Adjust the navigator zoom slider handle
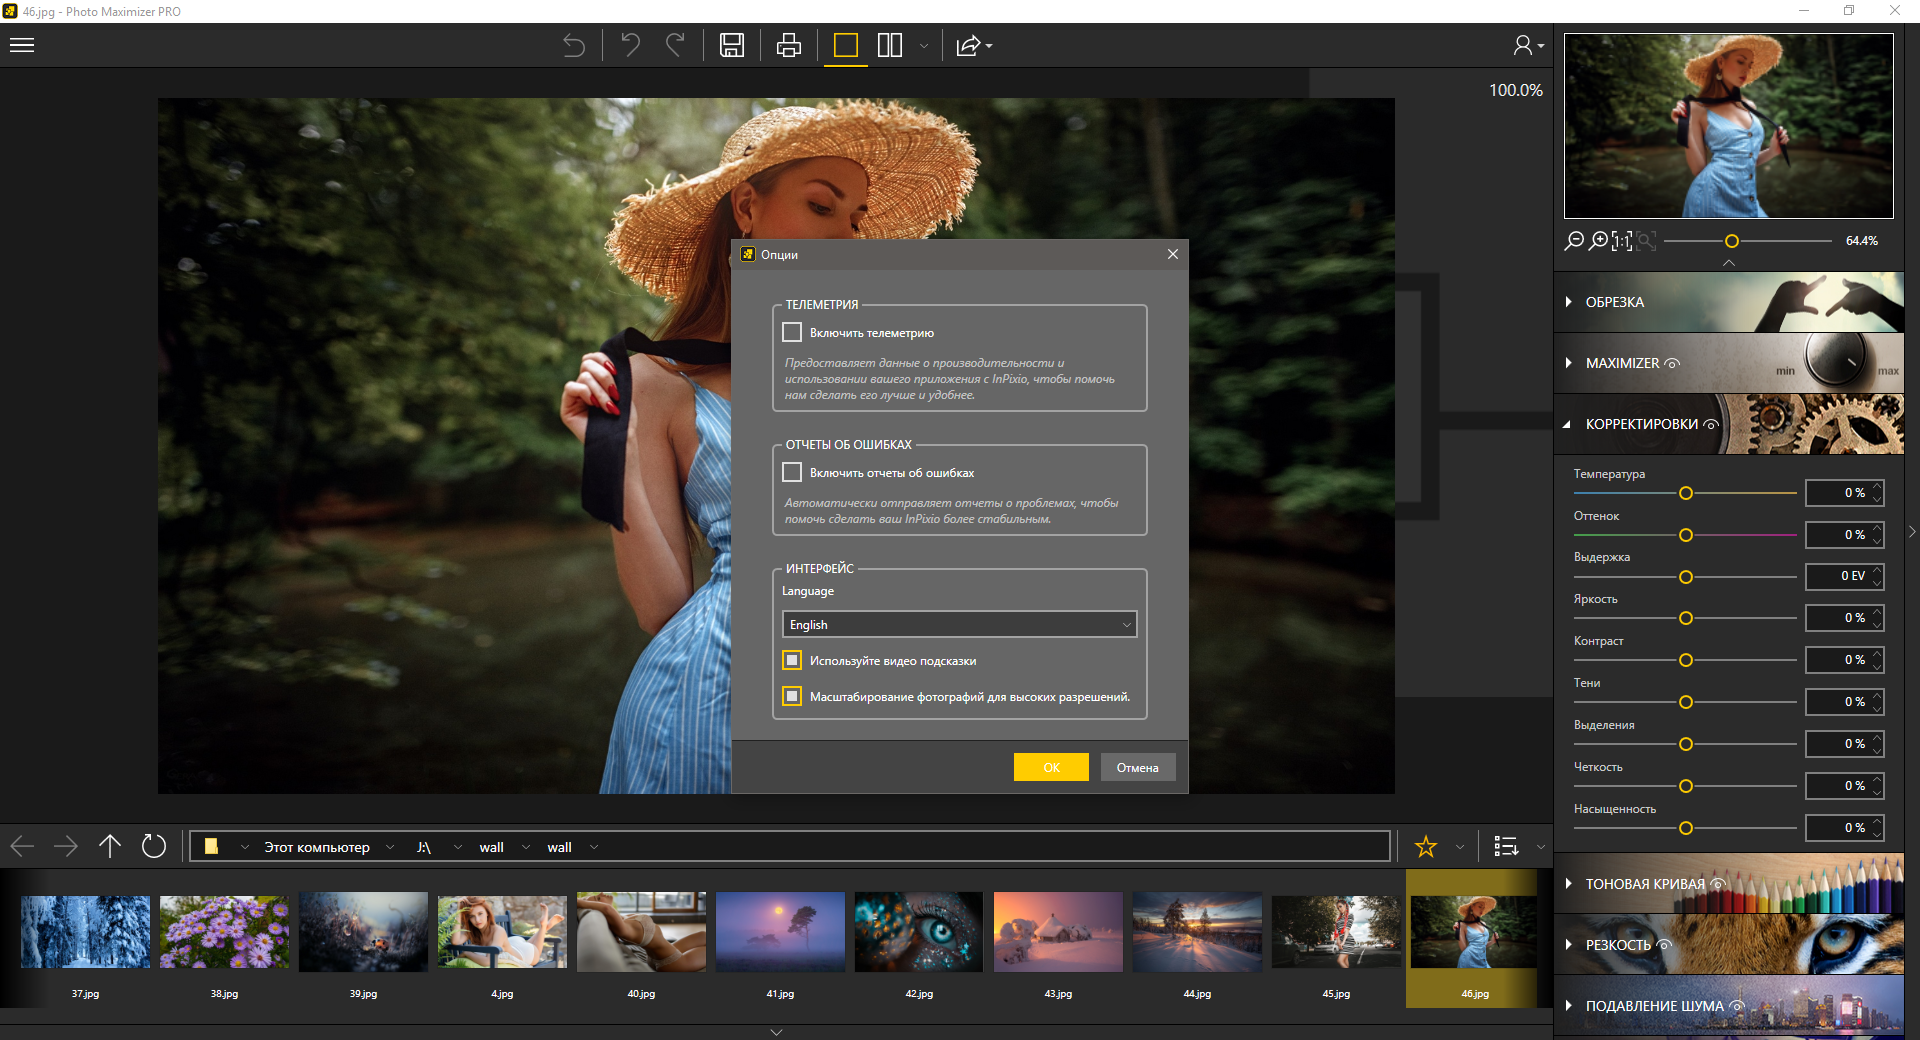 pyautogui.click(x=1732, y=241)
